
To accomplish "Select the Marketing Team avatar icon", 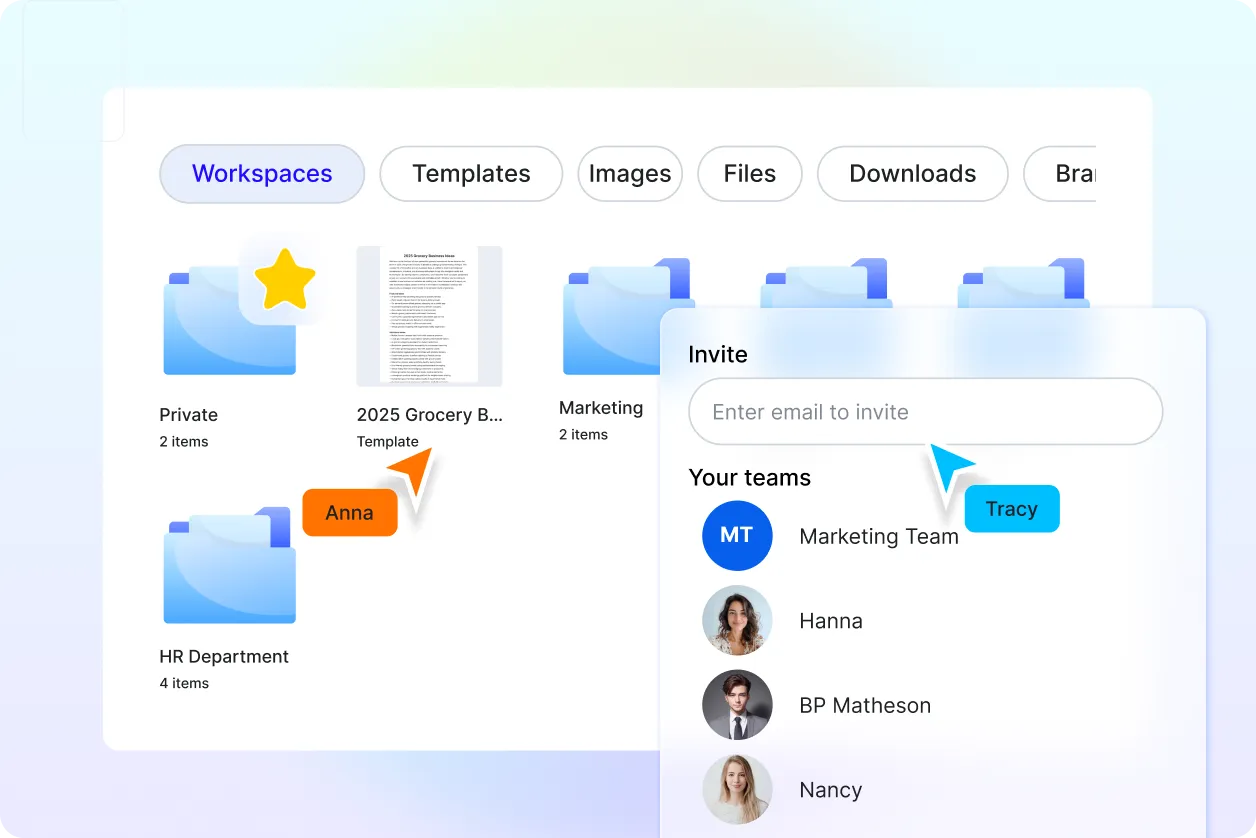I will click(737, 535).
